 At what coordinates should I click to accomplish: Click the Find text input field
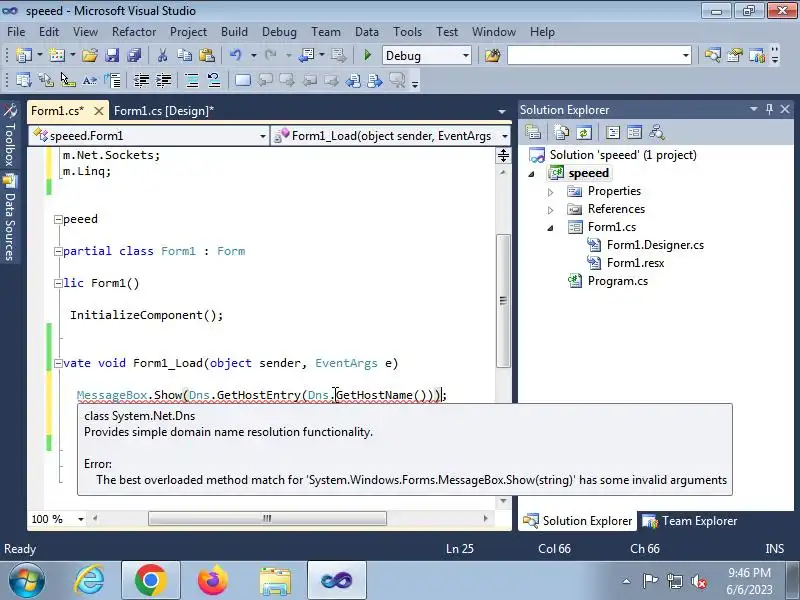pos(593,55)
